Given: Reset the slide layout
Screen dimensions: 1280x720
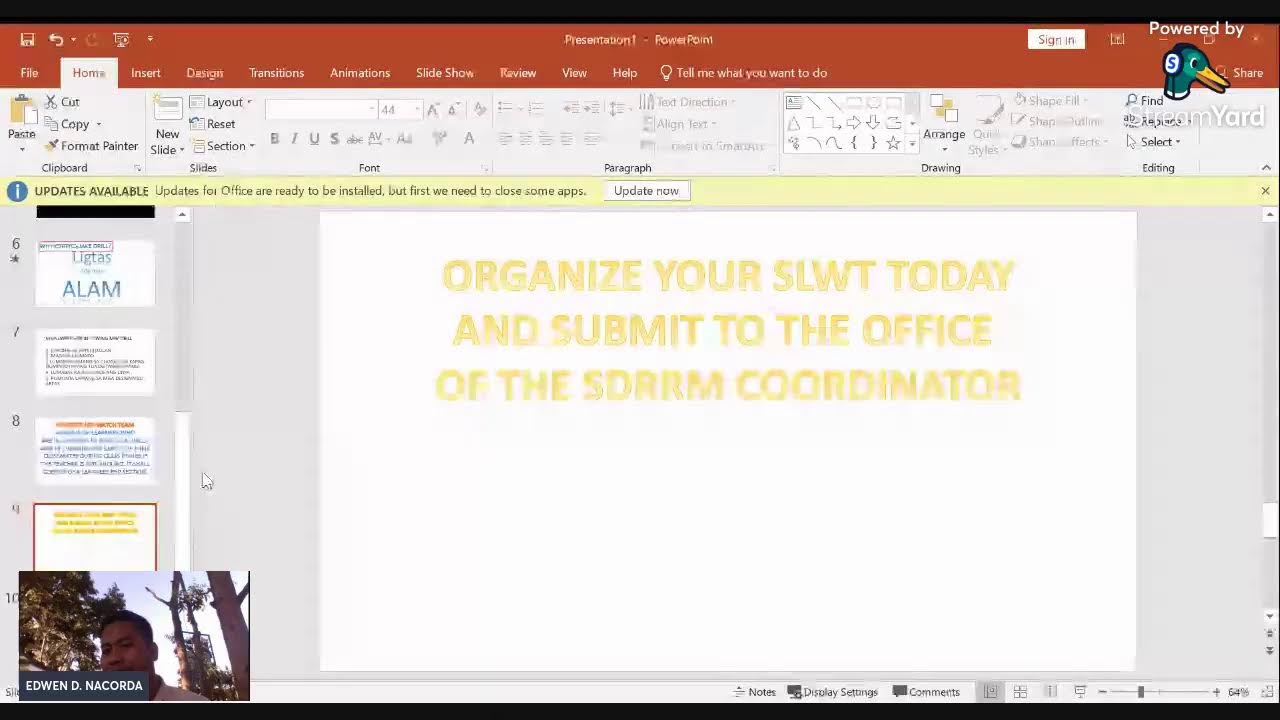Looking at the screenshot, I should pos(213,124).
